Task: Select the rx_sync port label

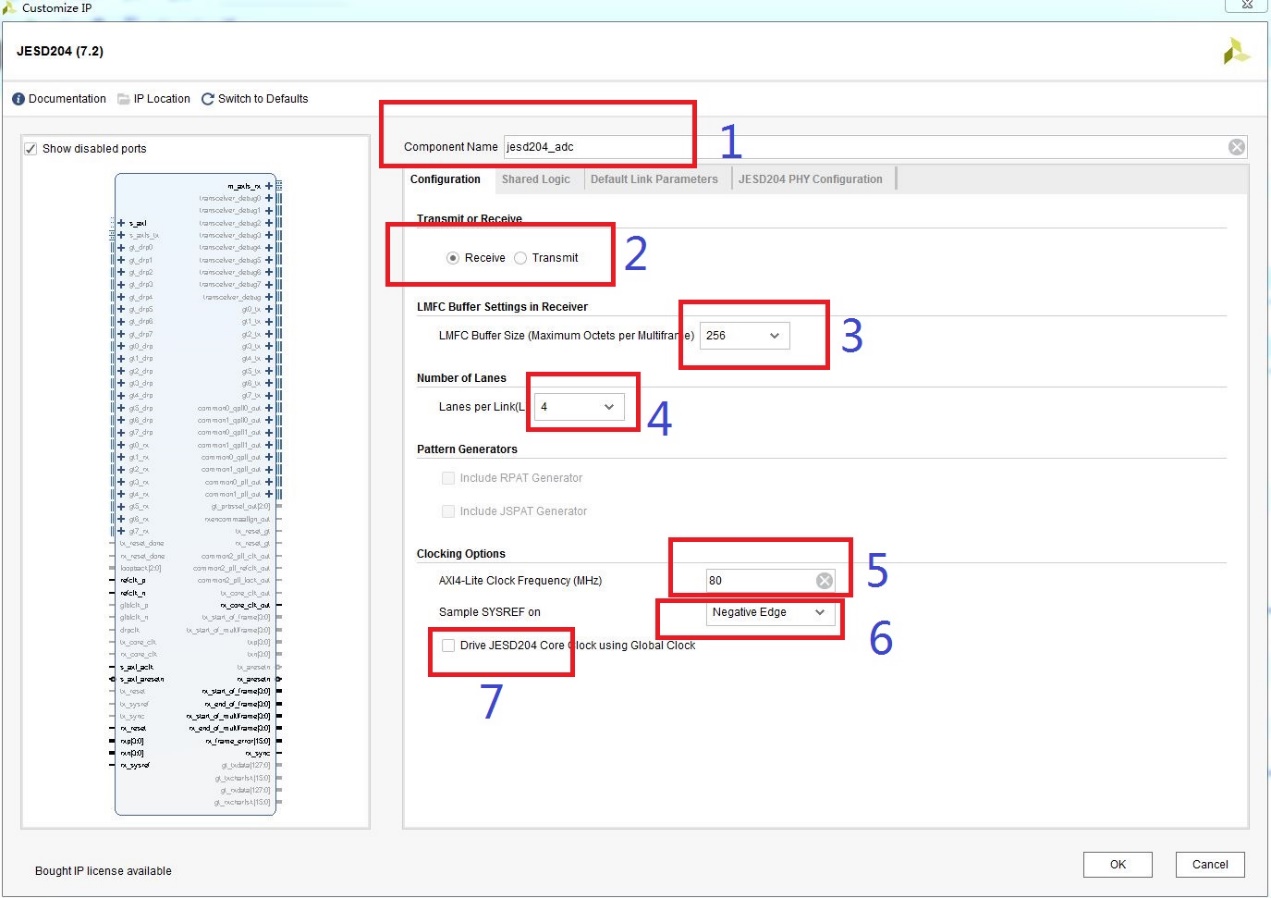Action: point(258,753)
